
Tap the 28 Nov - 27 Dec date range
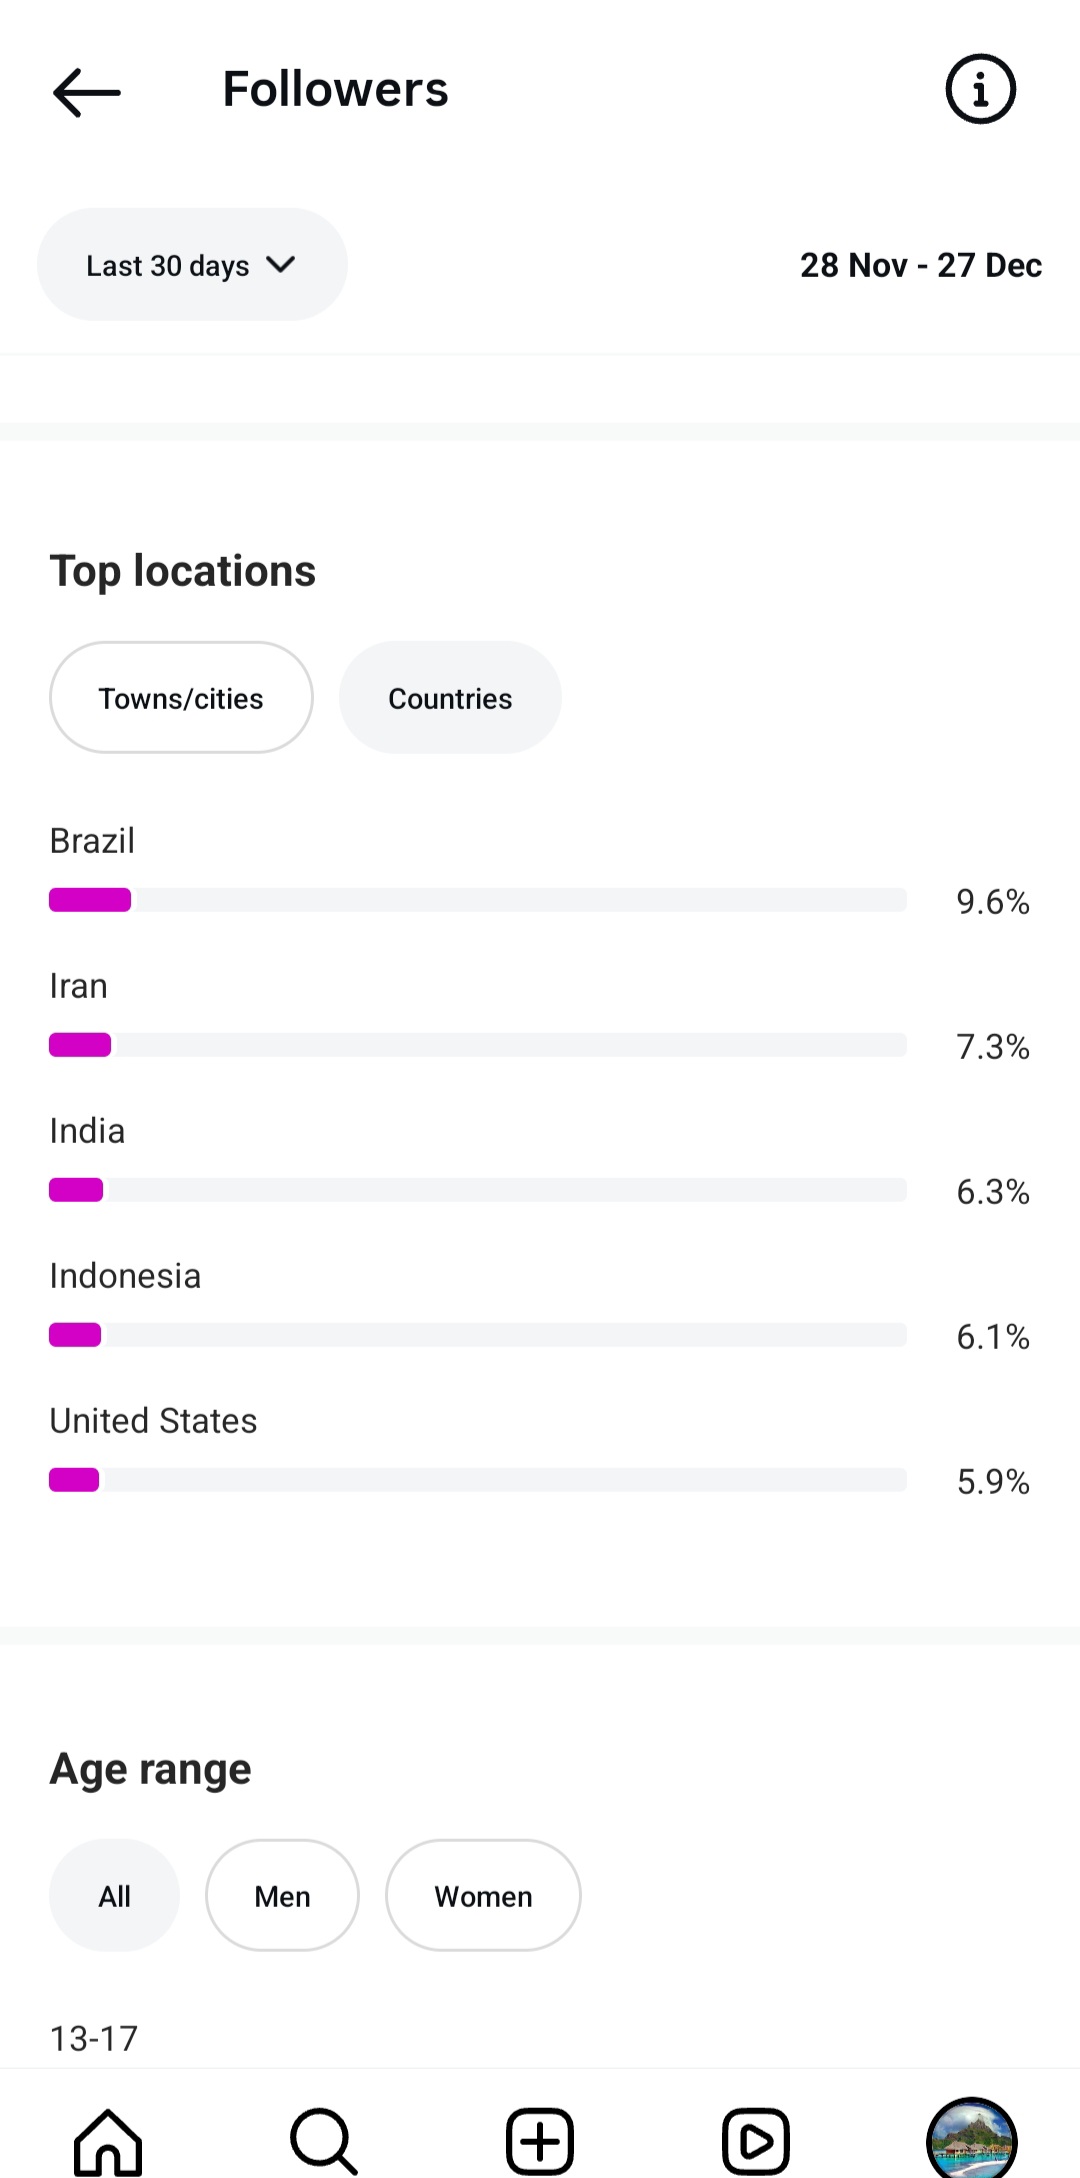tap(920, 265)
